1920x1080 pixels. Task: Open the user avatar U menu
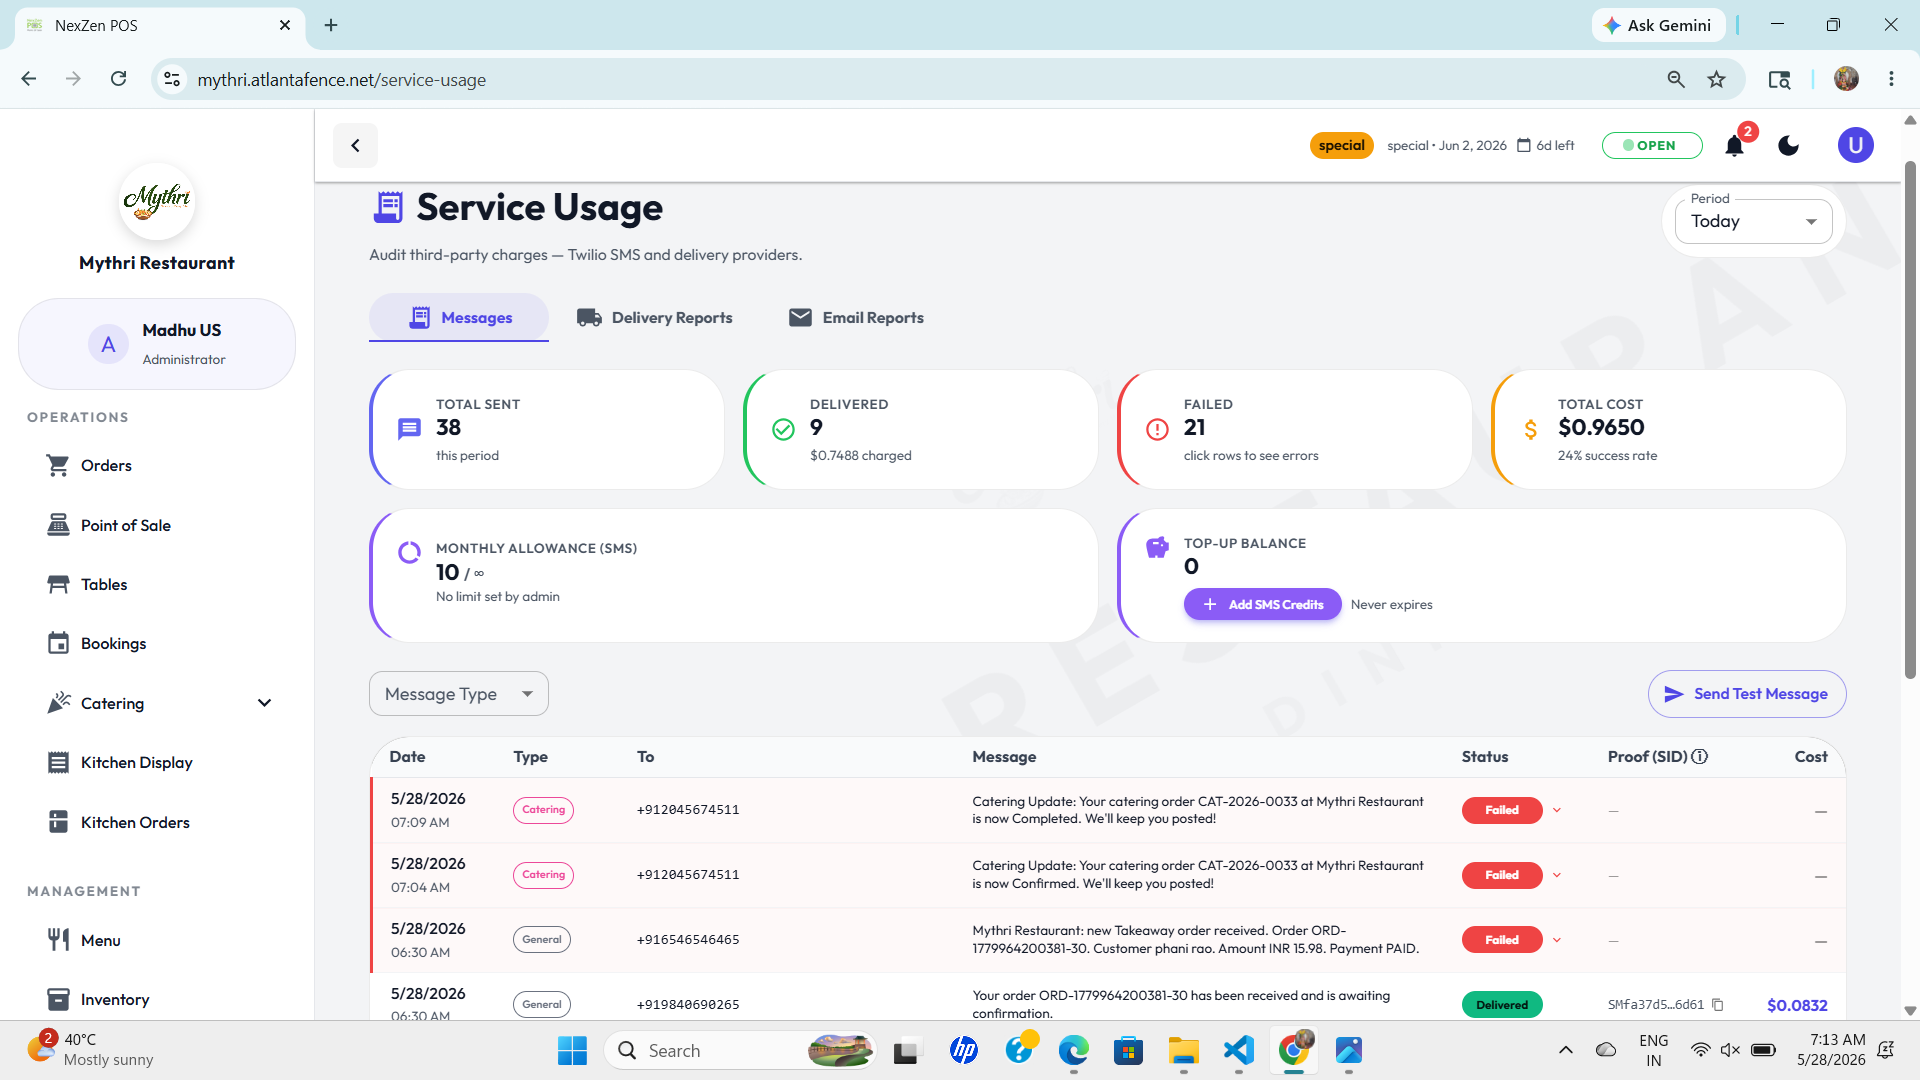pyautogui.click(x=1855, y=146)
